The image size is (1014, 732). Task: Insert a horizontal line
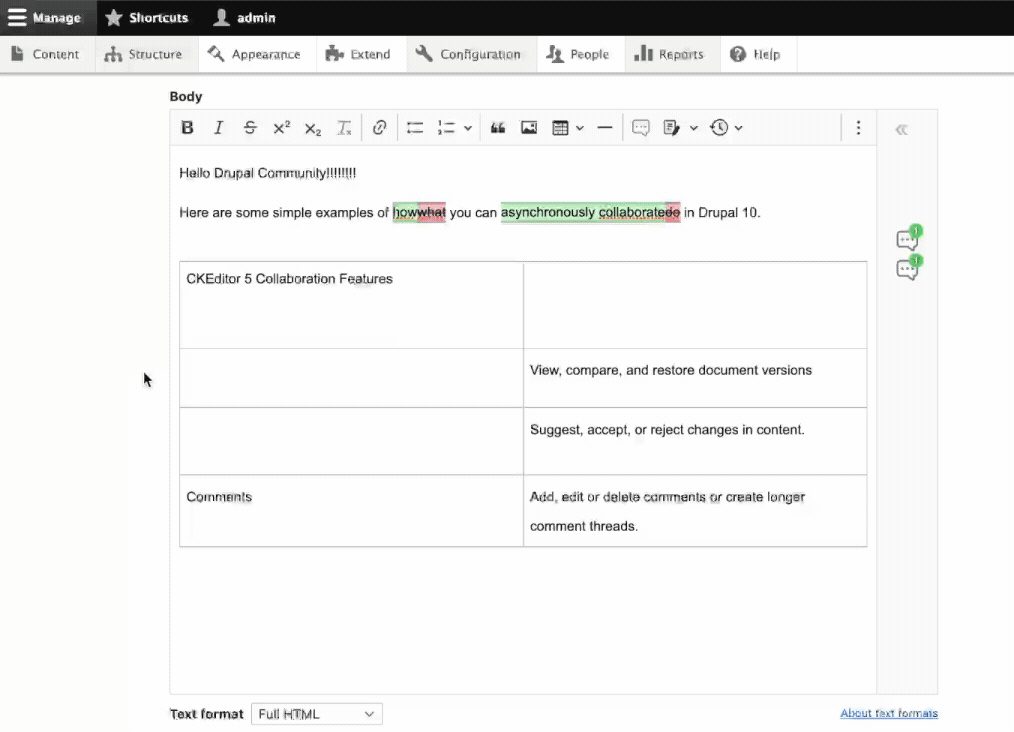pyautogui.click(x=604, y=127)
